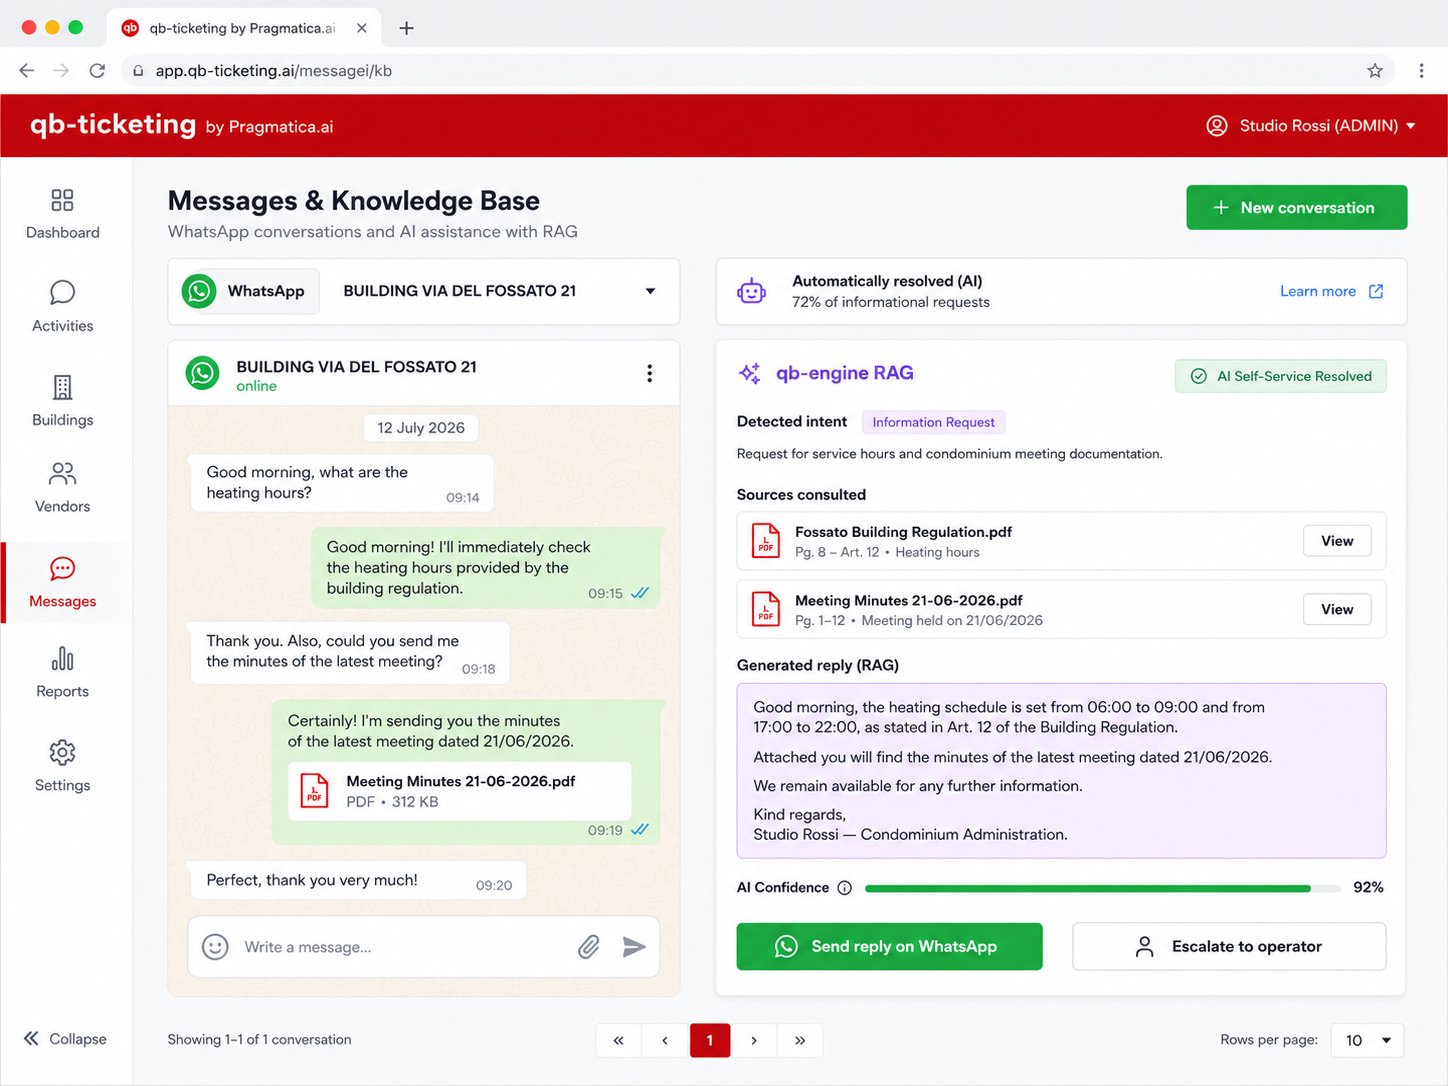The height and width of the screenshot is (1086, 1448).
Task: Go to next page arrow
Action: click(754, 1040)
